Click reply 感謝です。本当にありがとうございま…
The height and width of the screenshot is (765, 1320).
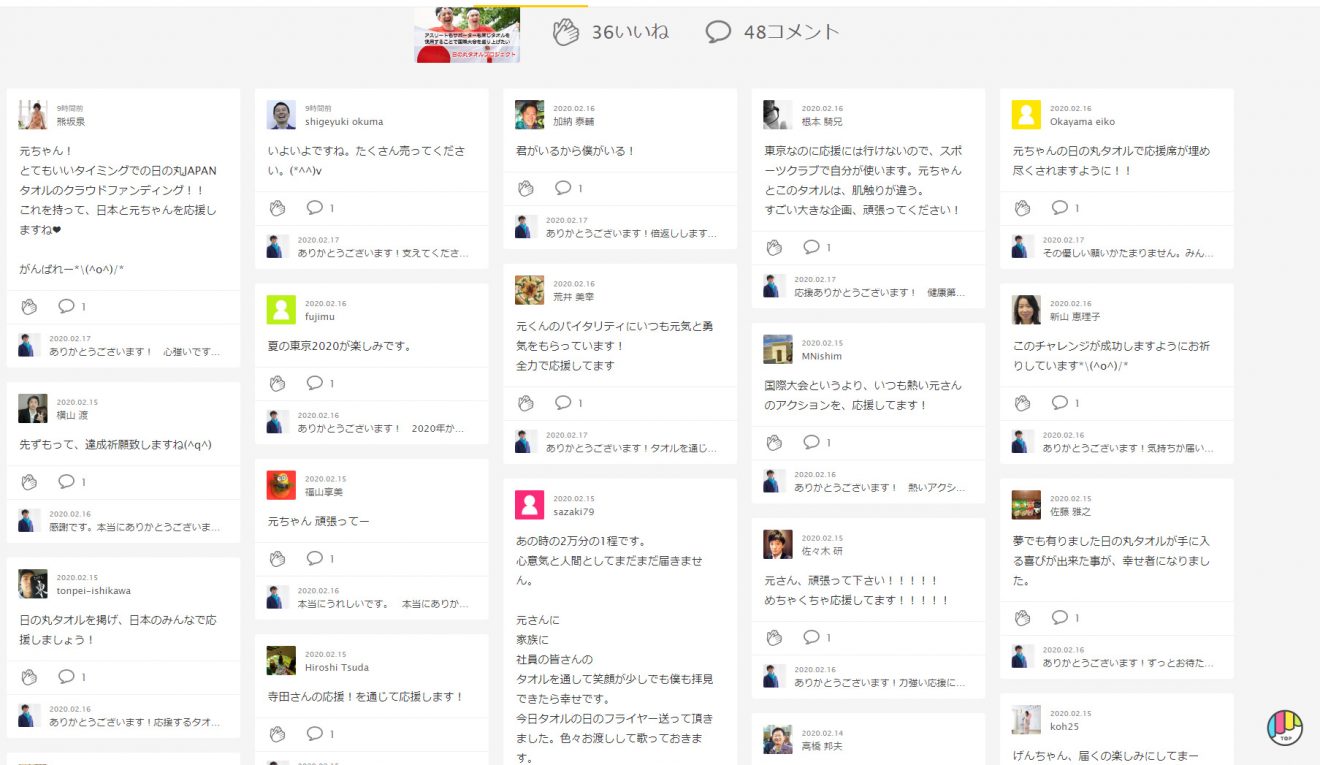tap(135, 527)
